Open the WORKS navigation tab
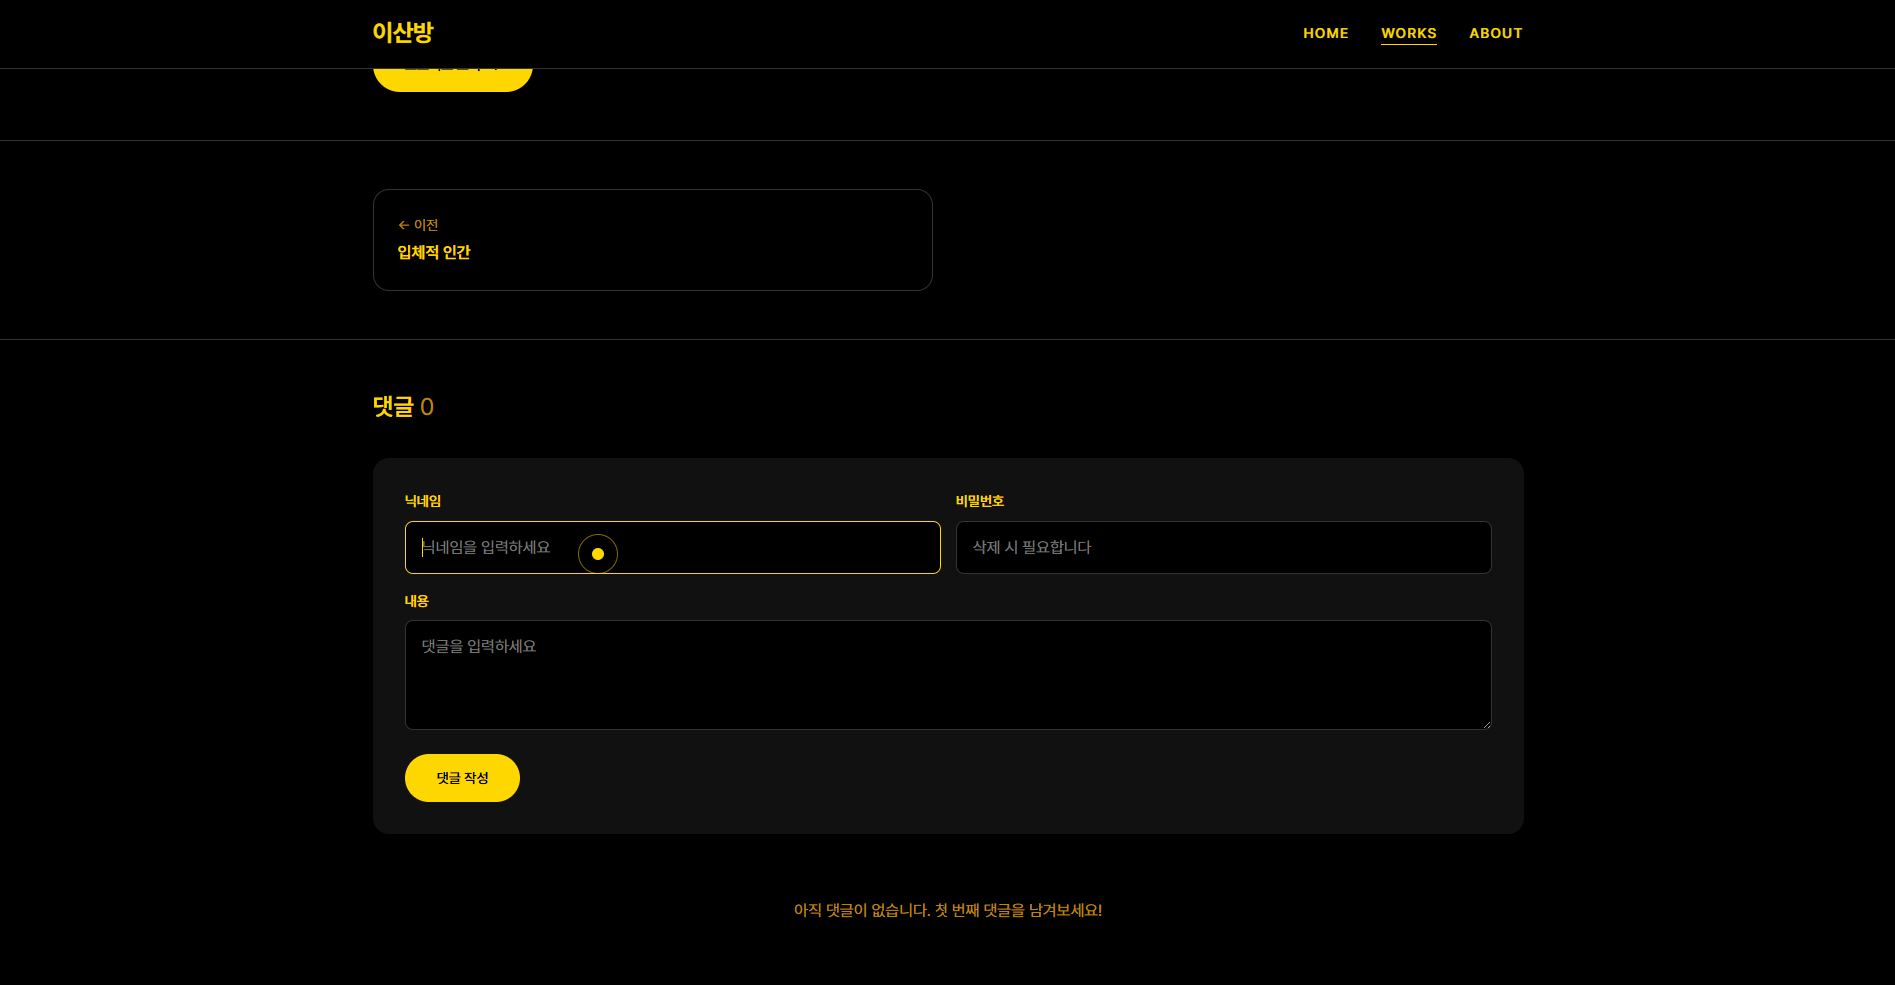Viewport: 1895px width, 985px height. (x=1408, y=33)
